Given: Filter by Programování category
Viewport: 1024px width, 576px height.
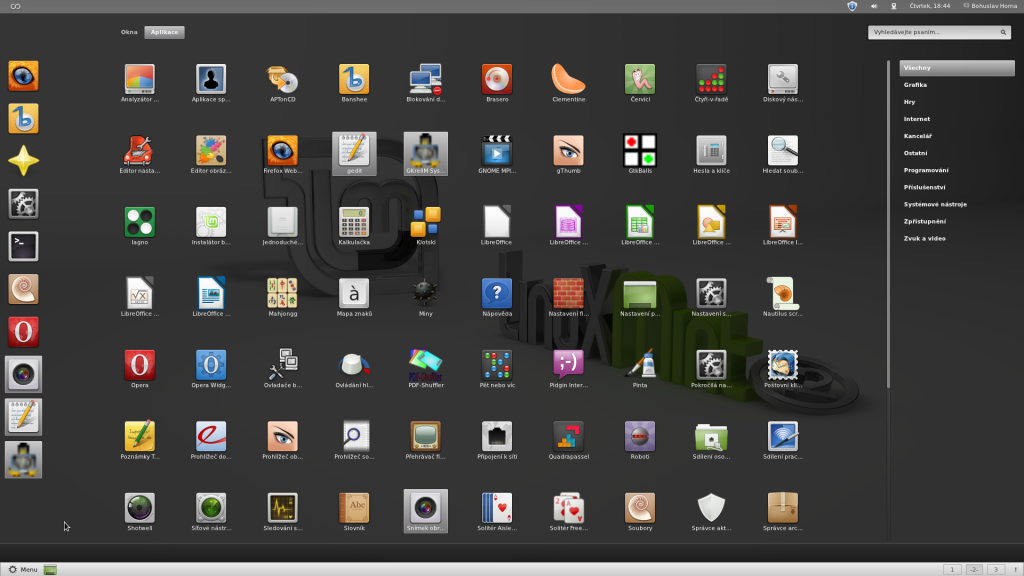Looking at the screenshot, I should [x=926, y=170].
